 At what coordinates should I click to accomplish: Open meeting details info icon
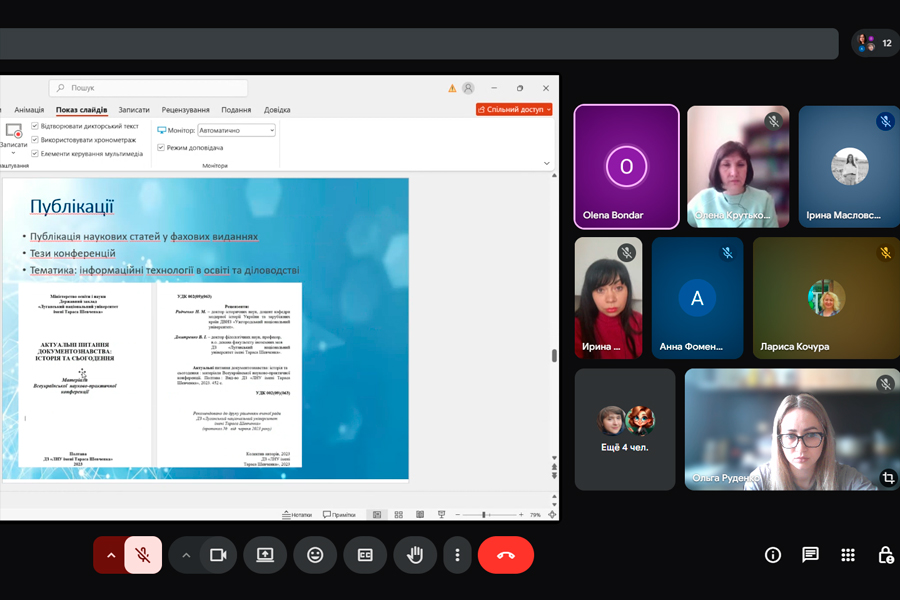click(x=773, y=555)
